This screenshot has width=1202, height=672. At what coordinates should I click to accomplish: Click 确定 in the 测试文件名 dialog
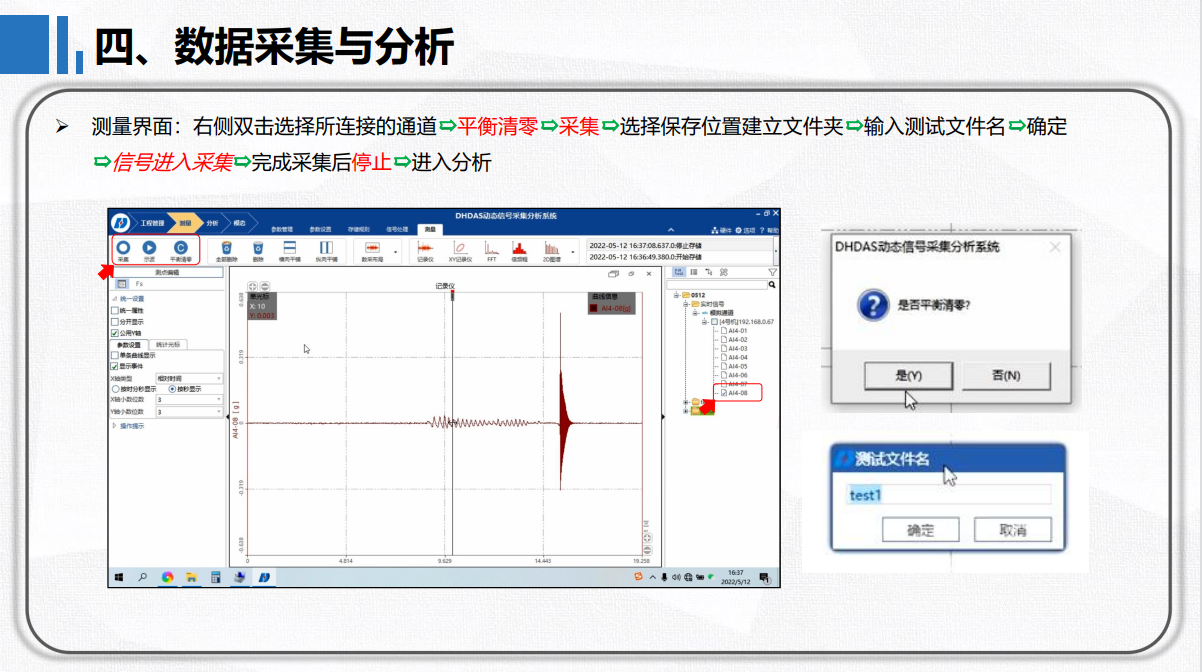click(920, 530)
